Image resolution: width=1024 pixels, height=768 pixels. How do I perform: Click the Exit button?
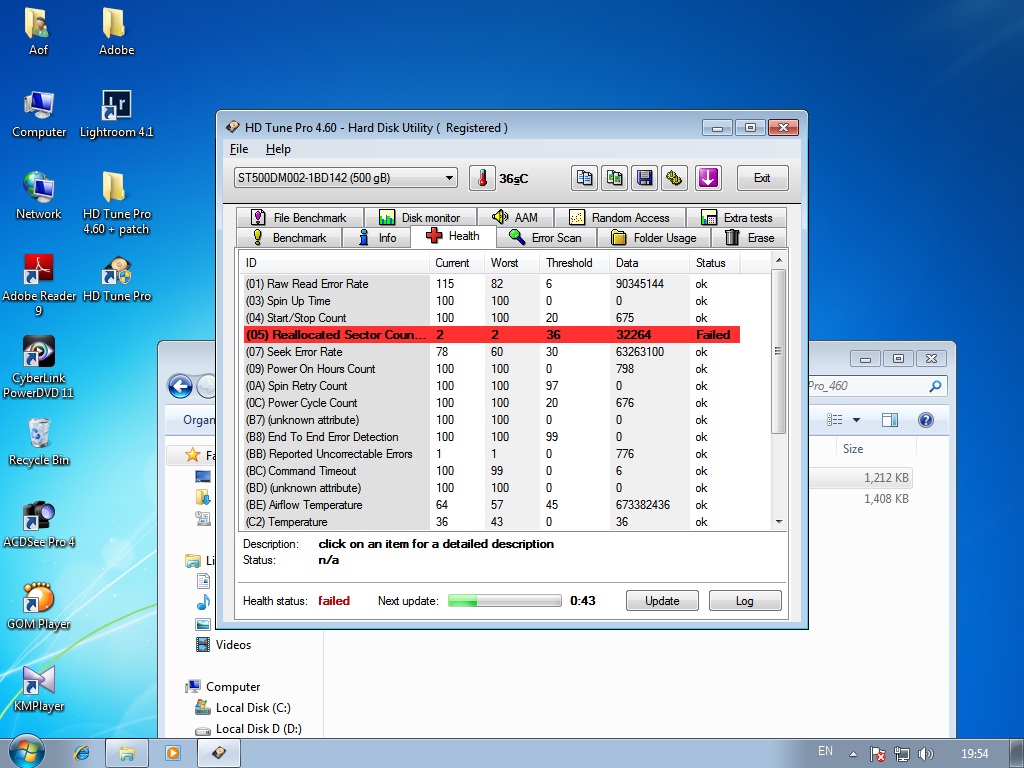(762, 178)
